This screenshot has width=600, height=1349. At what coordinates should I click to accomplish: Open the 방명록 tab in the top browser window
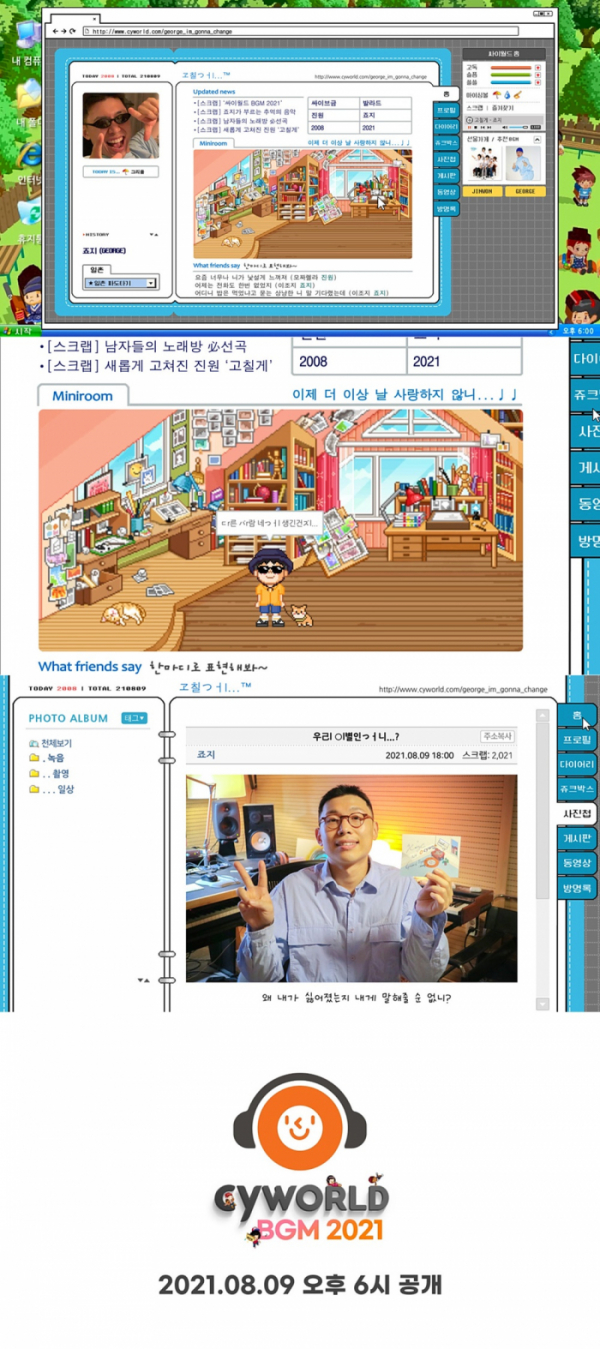(446, 209)
